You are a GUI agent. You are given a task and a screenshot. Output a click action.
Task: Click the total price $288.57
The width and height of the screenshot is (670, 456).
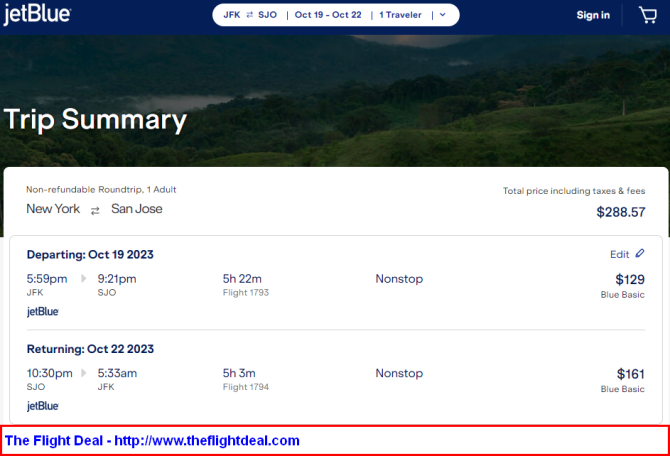pos(621,212)
